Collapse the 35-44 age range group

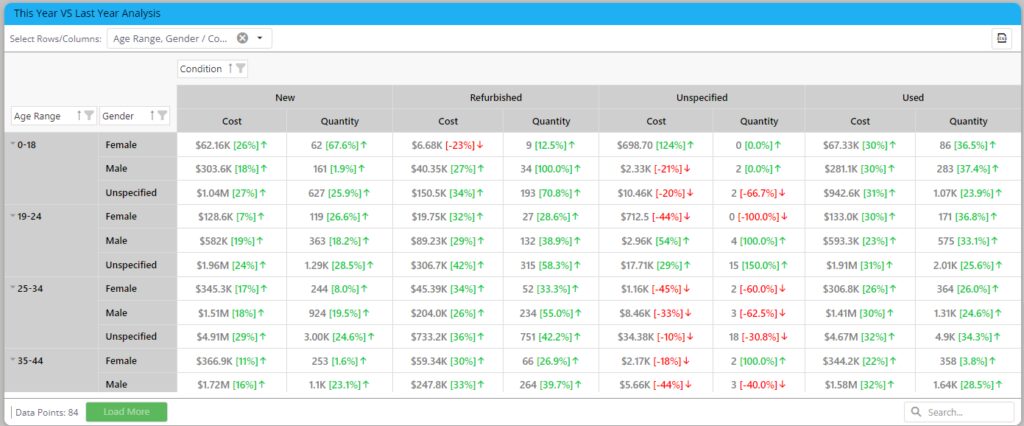(x=13, y=359)
